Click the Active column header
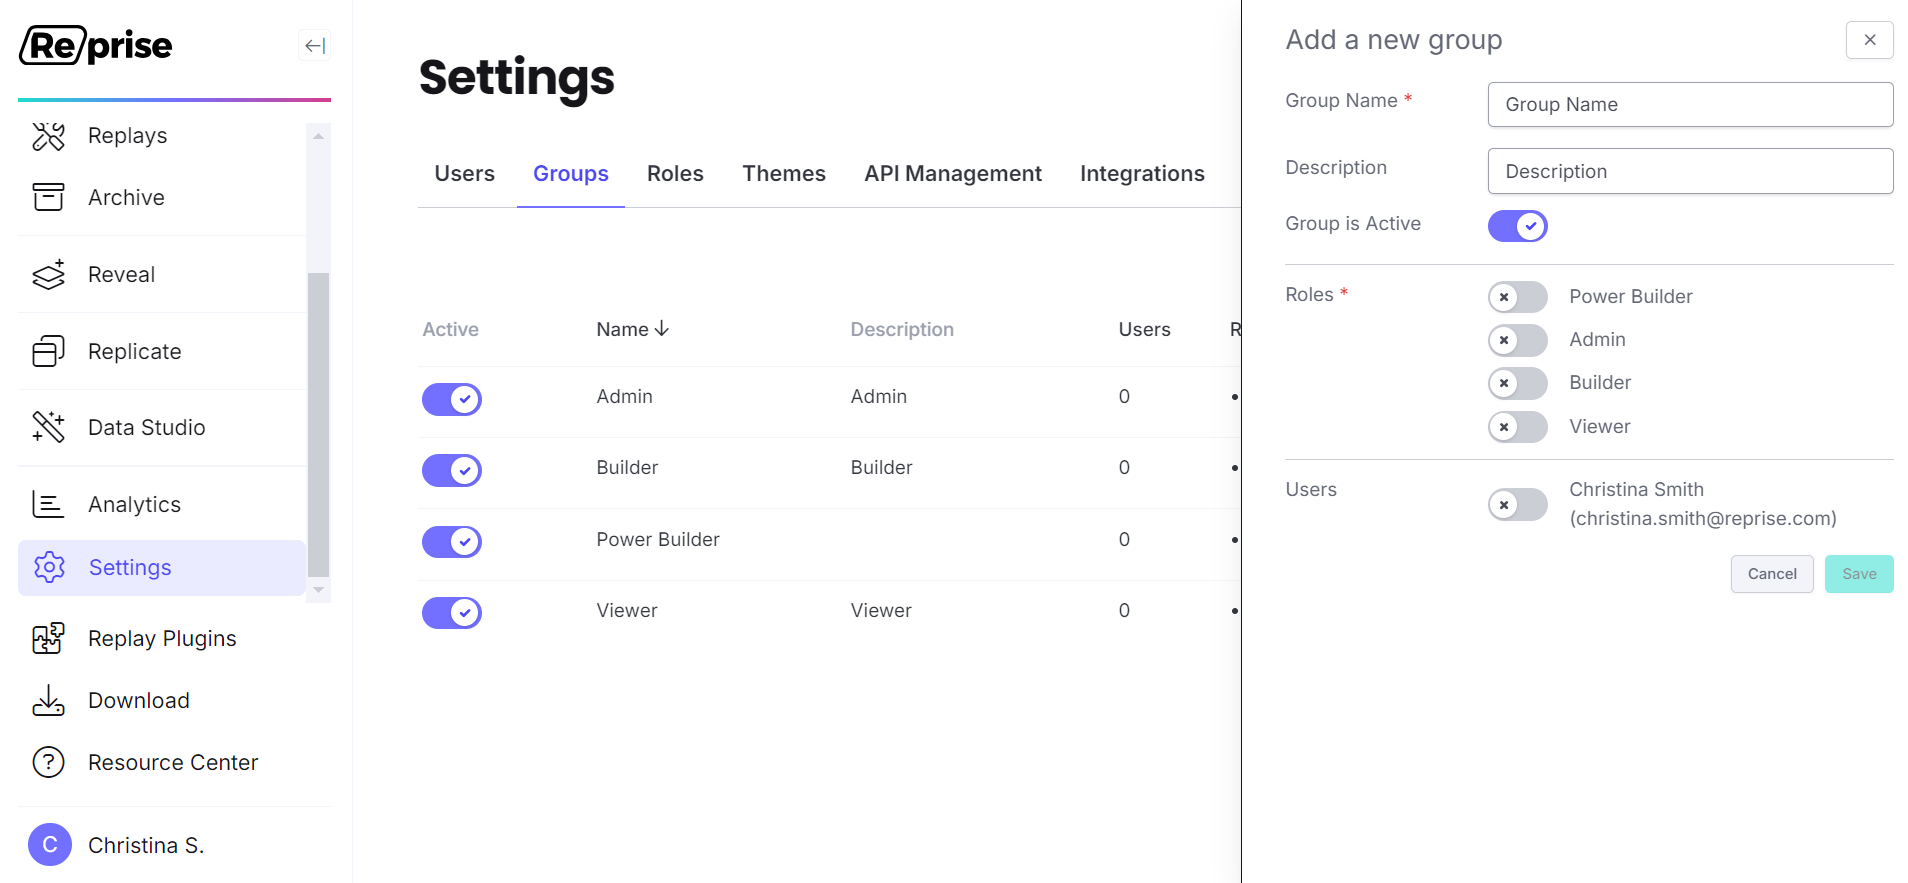Screen dimensions: 1908x883 (450, 329)
